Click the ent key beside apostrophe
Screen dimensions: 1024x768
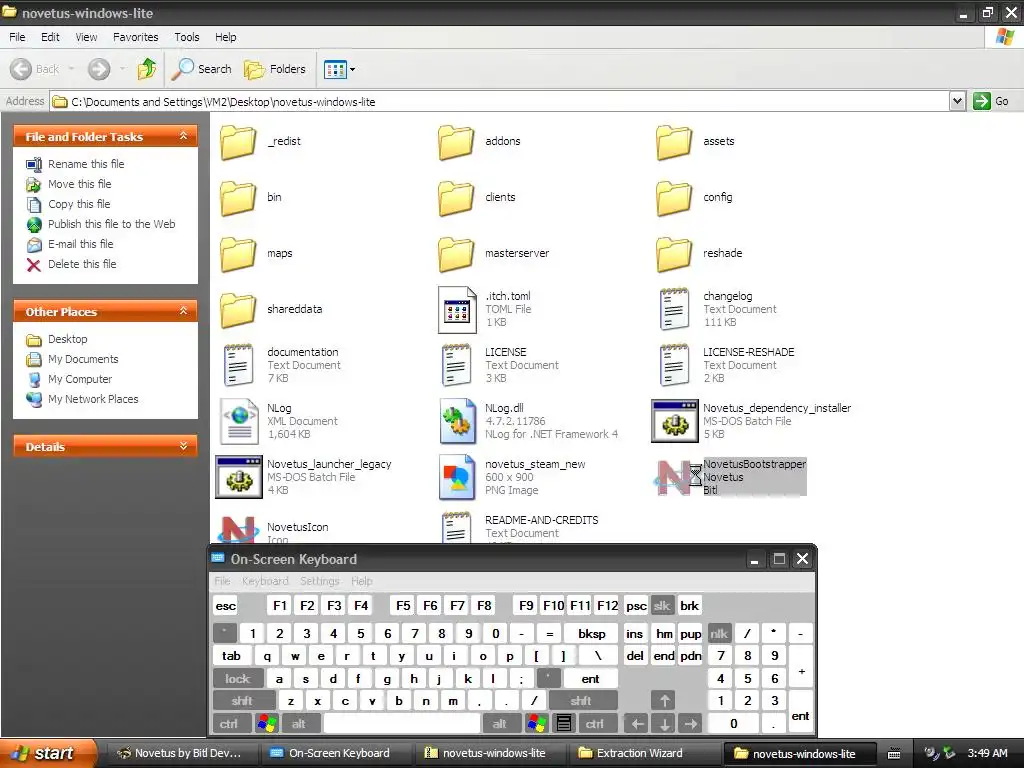click(x=590, y=679)
